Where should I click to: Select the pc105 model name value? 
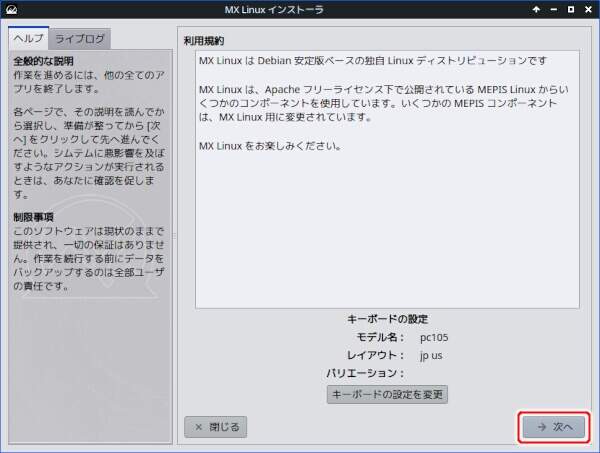434,337
